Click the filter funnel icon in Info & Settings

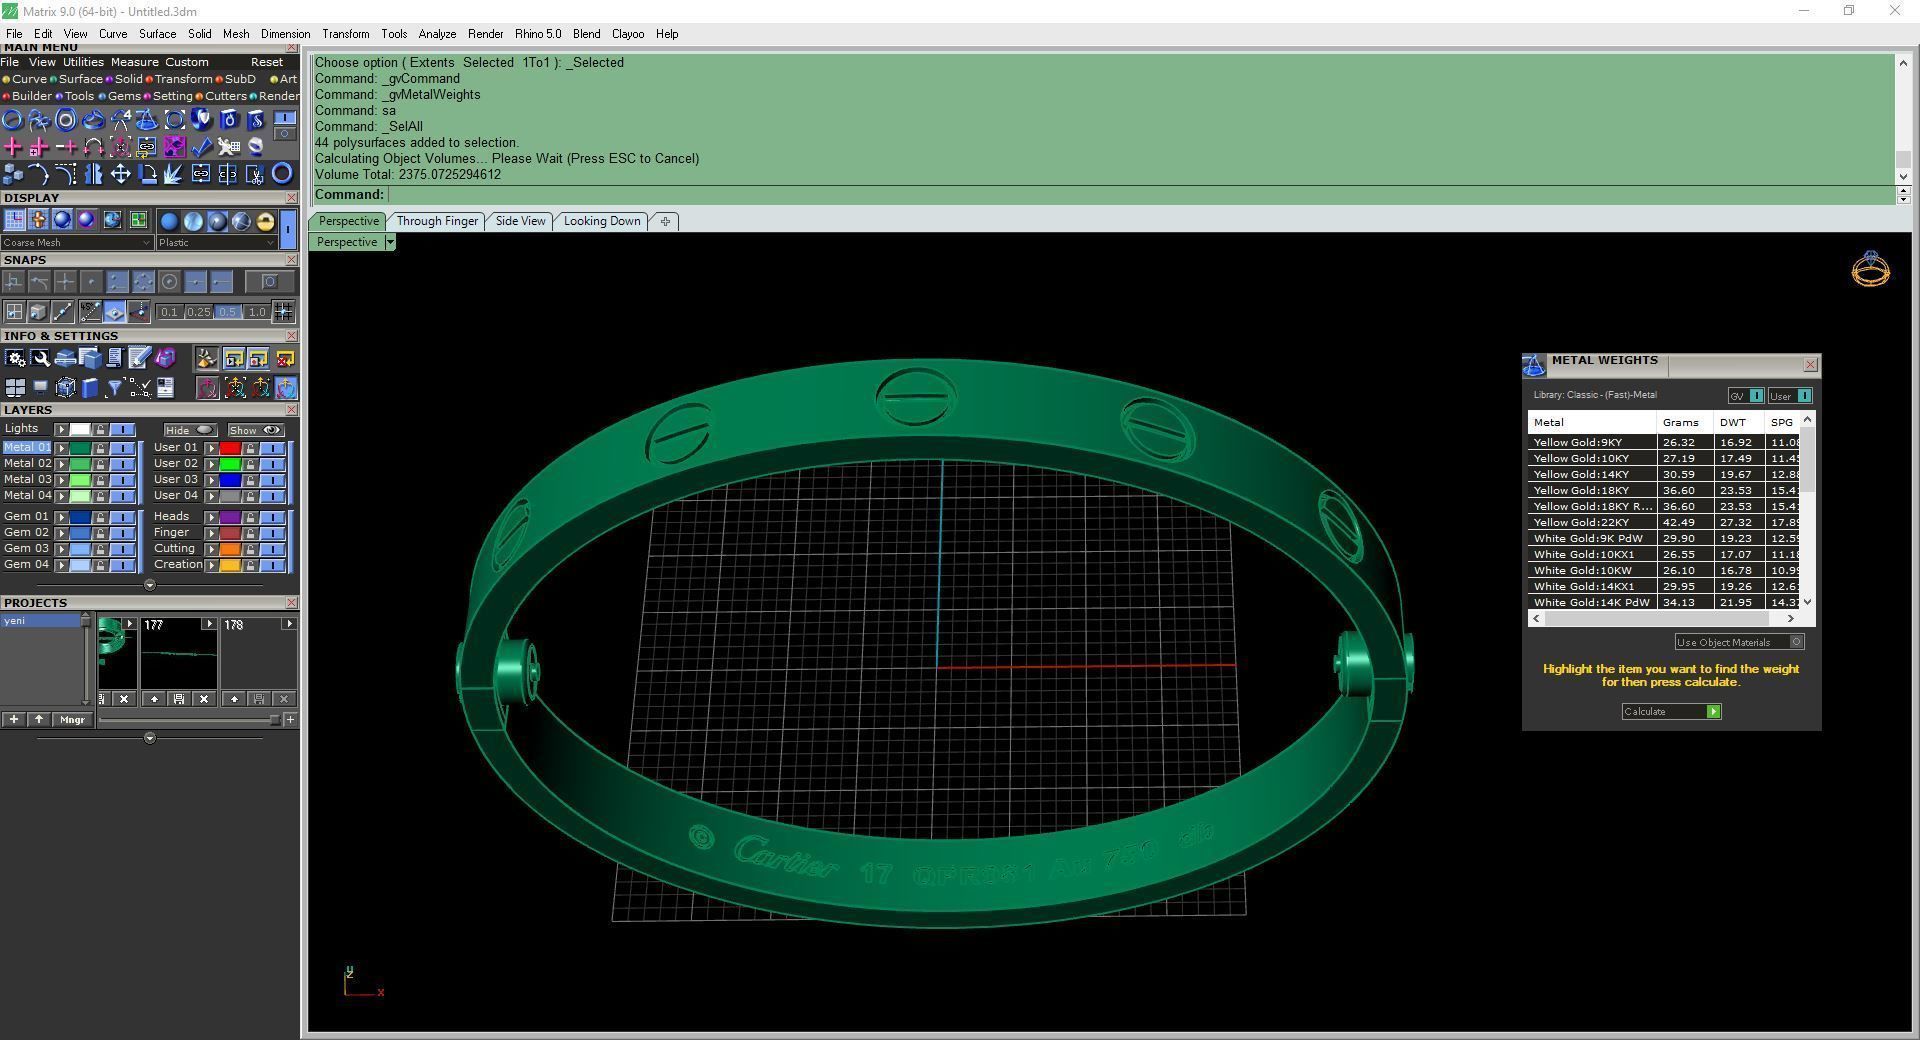point(114,388)
